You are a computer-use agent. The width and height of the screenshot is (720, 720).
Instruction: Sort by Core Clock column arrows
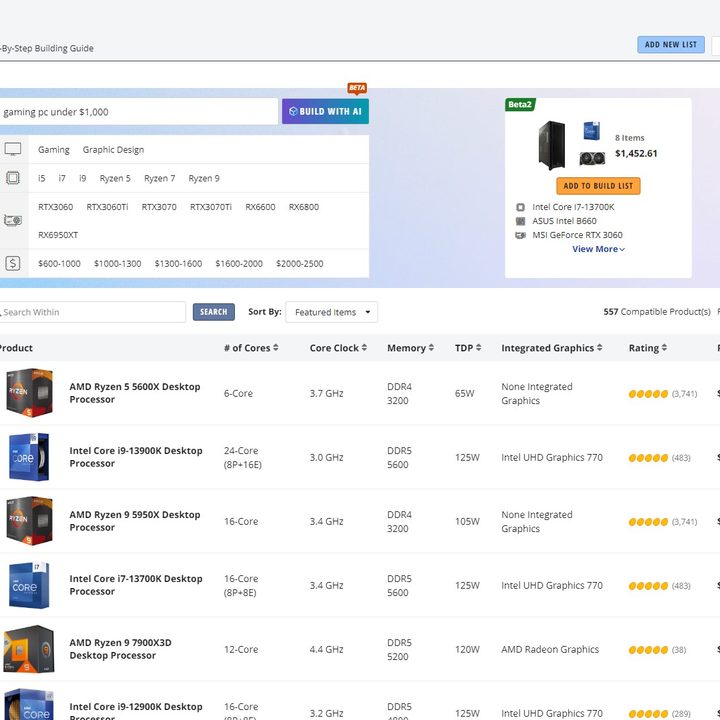coord(364,348)
